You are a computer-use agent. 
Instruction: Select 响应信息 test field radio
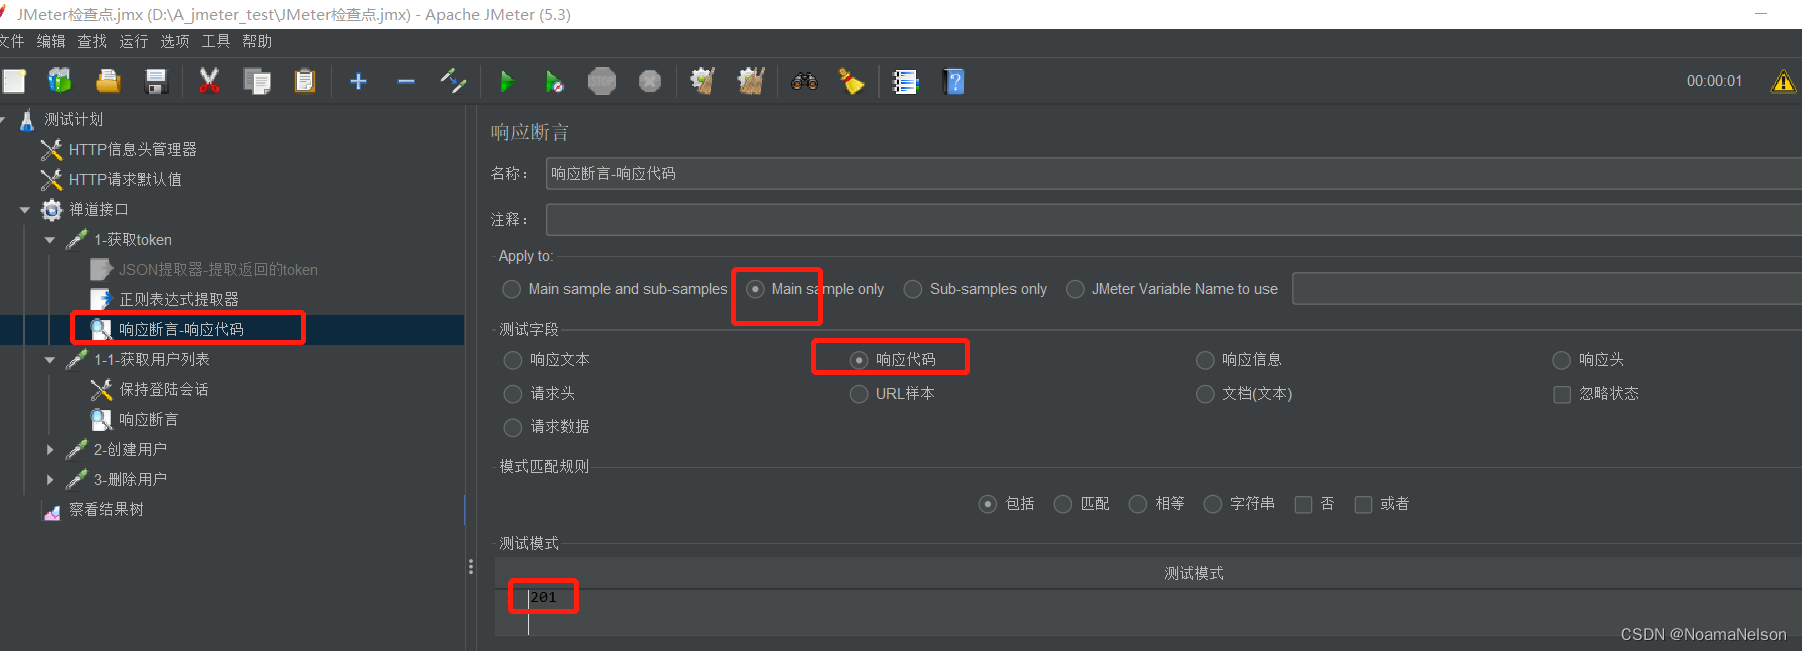coord(1205,360)
